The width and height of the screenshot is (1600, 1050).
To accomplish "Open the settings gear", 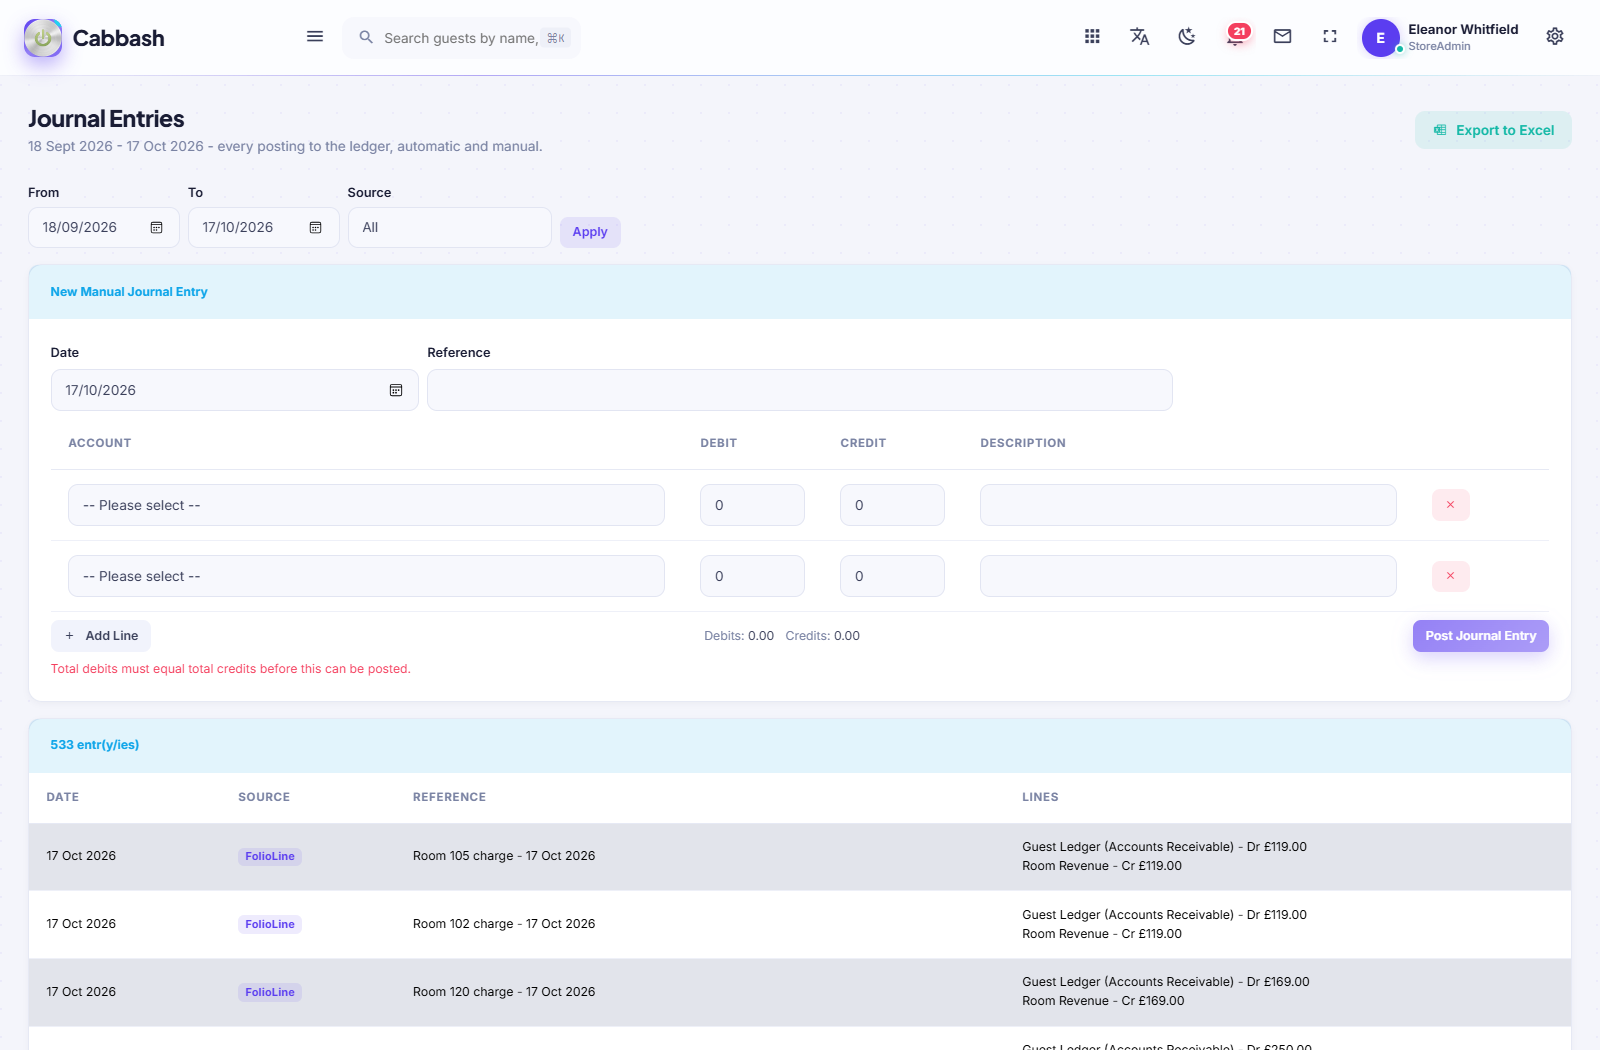I will [x=1555, y=37].
